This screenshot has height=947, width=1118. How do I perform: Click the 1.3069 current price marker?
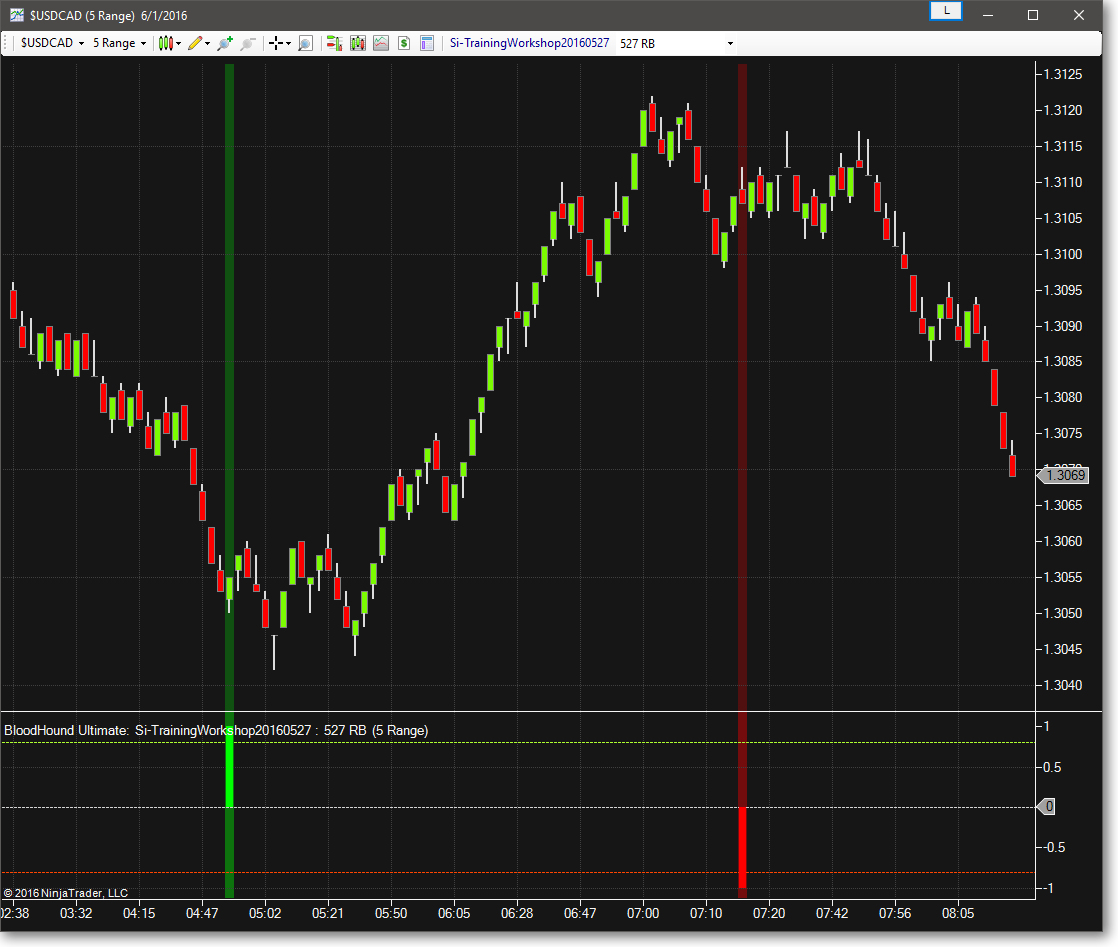point(1062,475)
